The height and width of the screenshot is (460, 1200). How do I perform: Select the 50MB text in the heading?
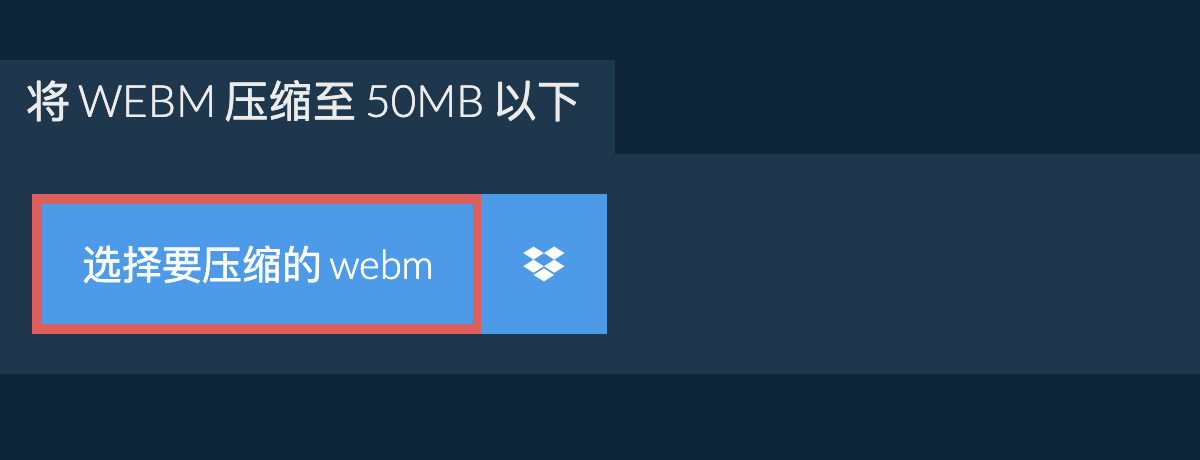[425, 102]
